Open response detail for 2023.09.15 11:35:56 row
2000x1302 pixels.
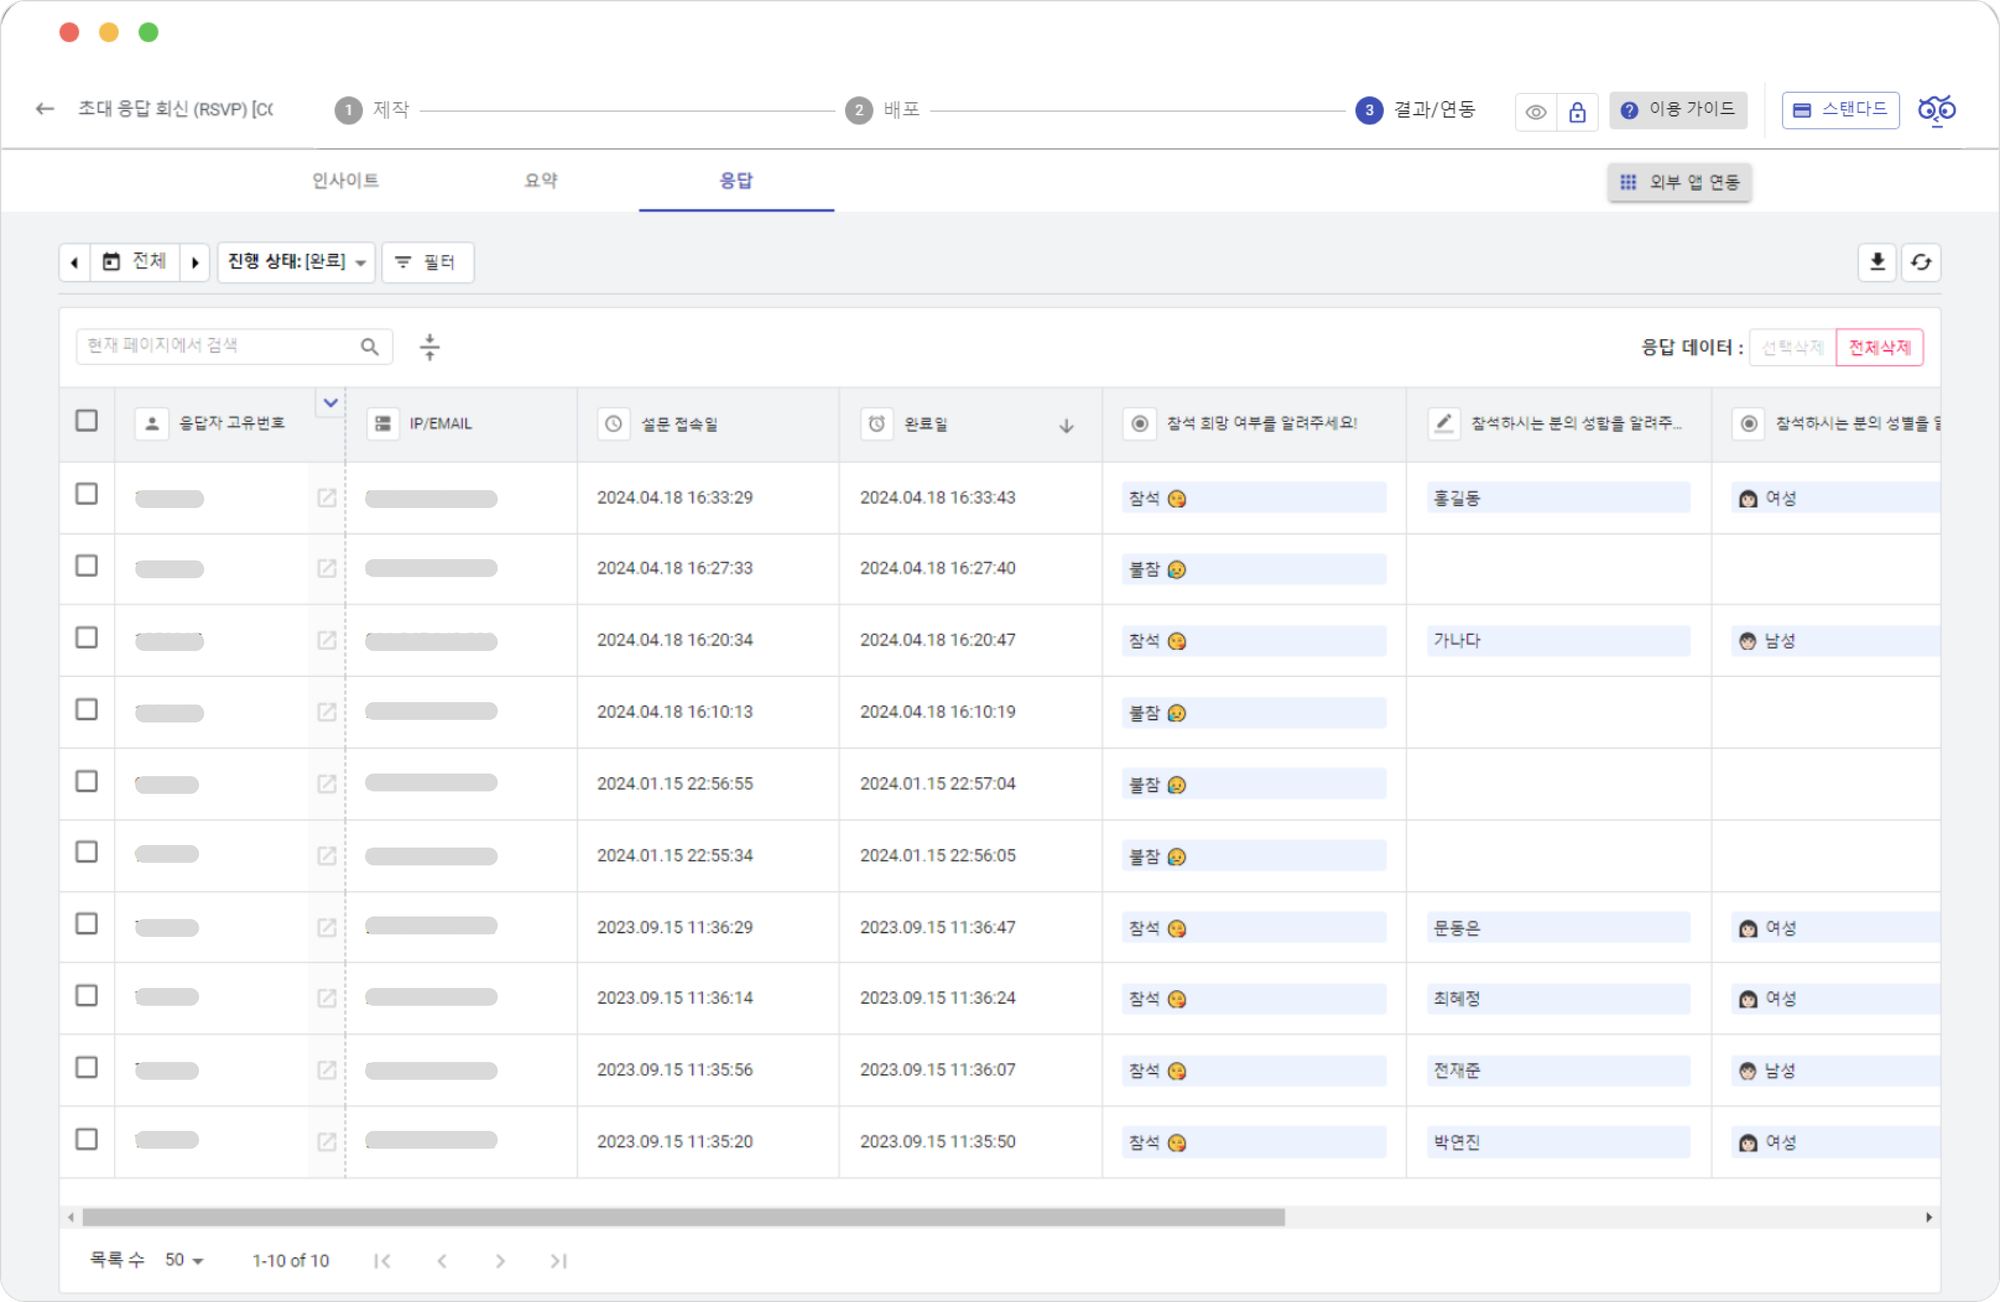(326, 1070)
